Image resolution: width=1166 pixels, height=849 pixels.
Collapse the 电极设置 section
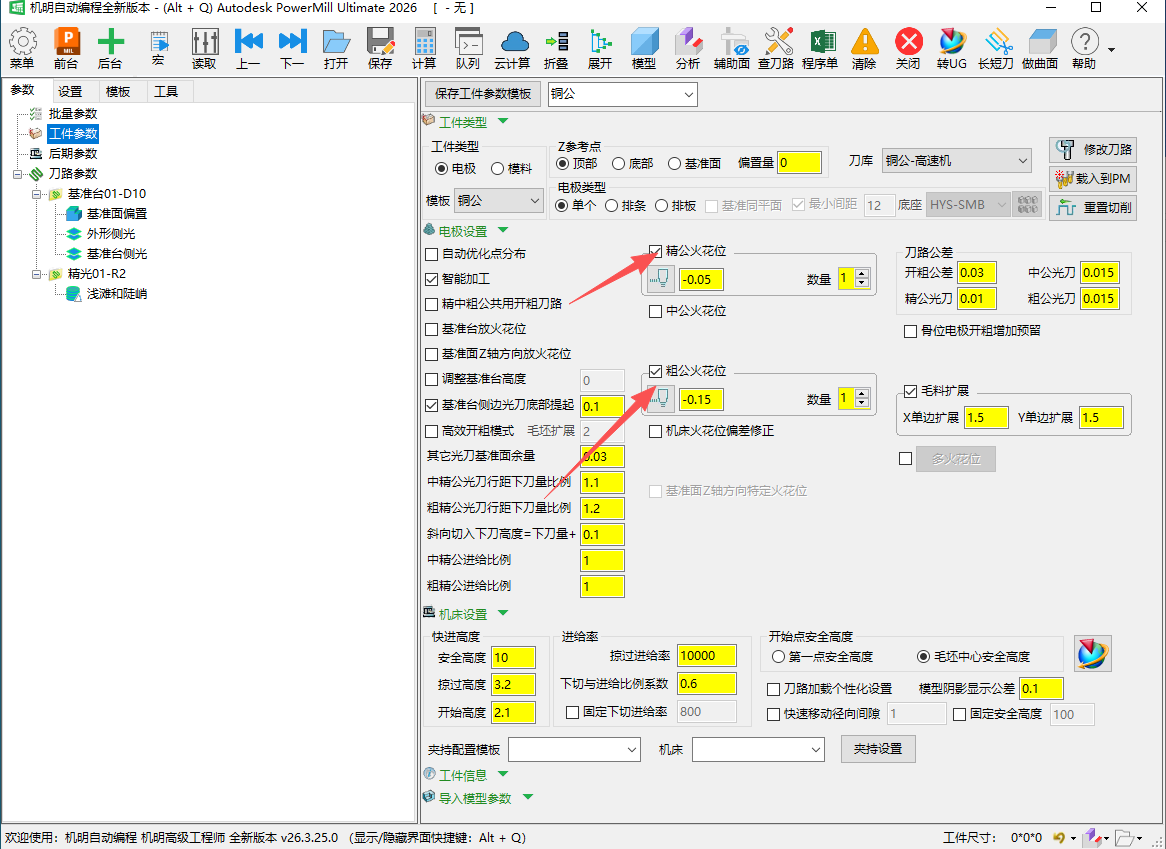(x=503, y=230)
